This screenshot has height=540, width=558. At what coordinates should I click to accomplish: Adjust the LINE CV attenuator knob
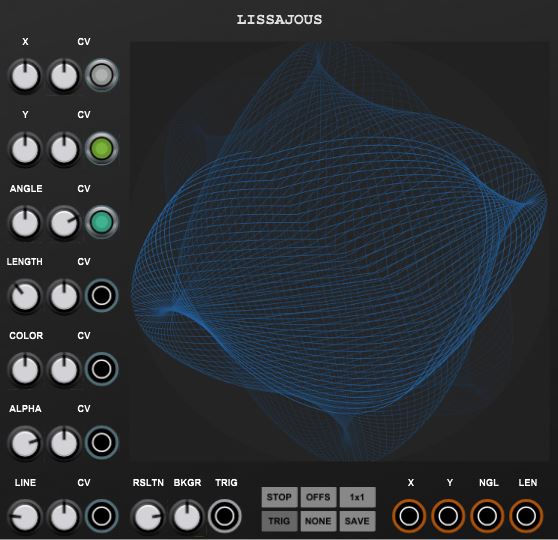pyautogui.click(x=64, y=517)
